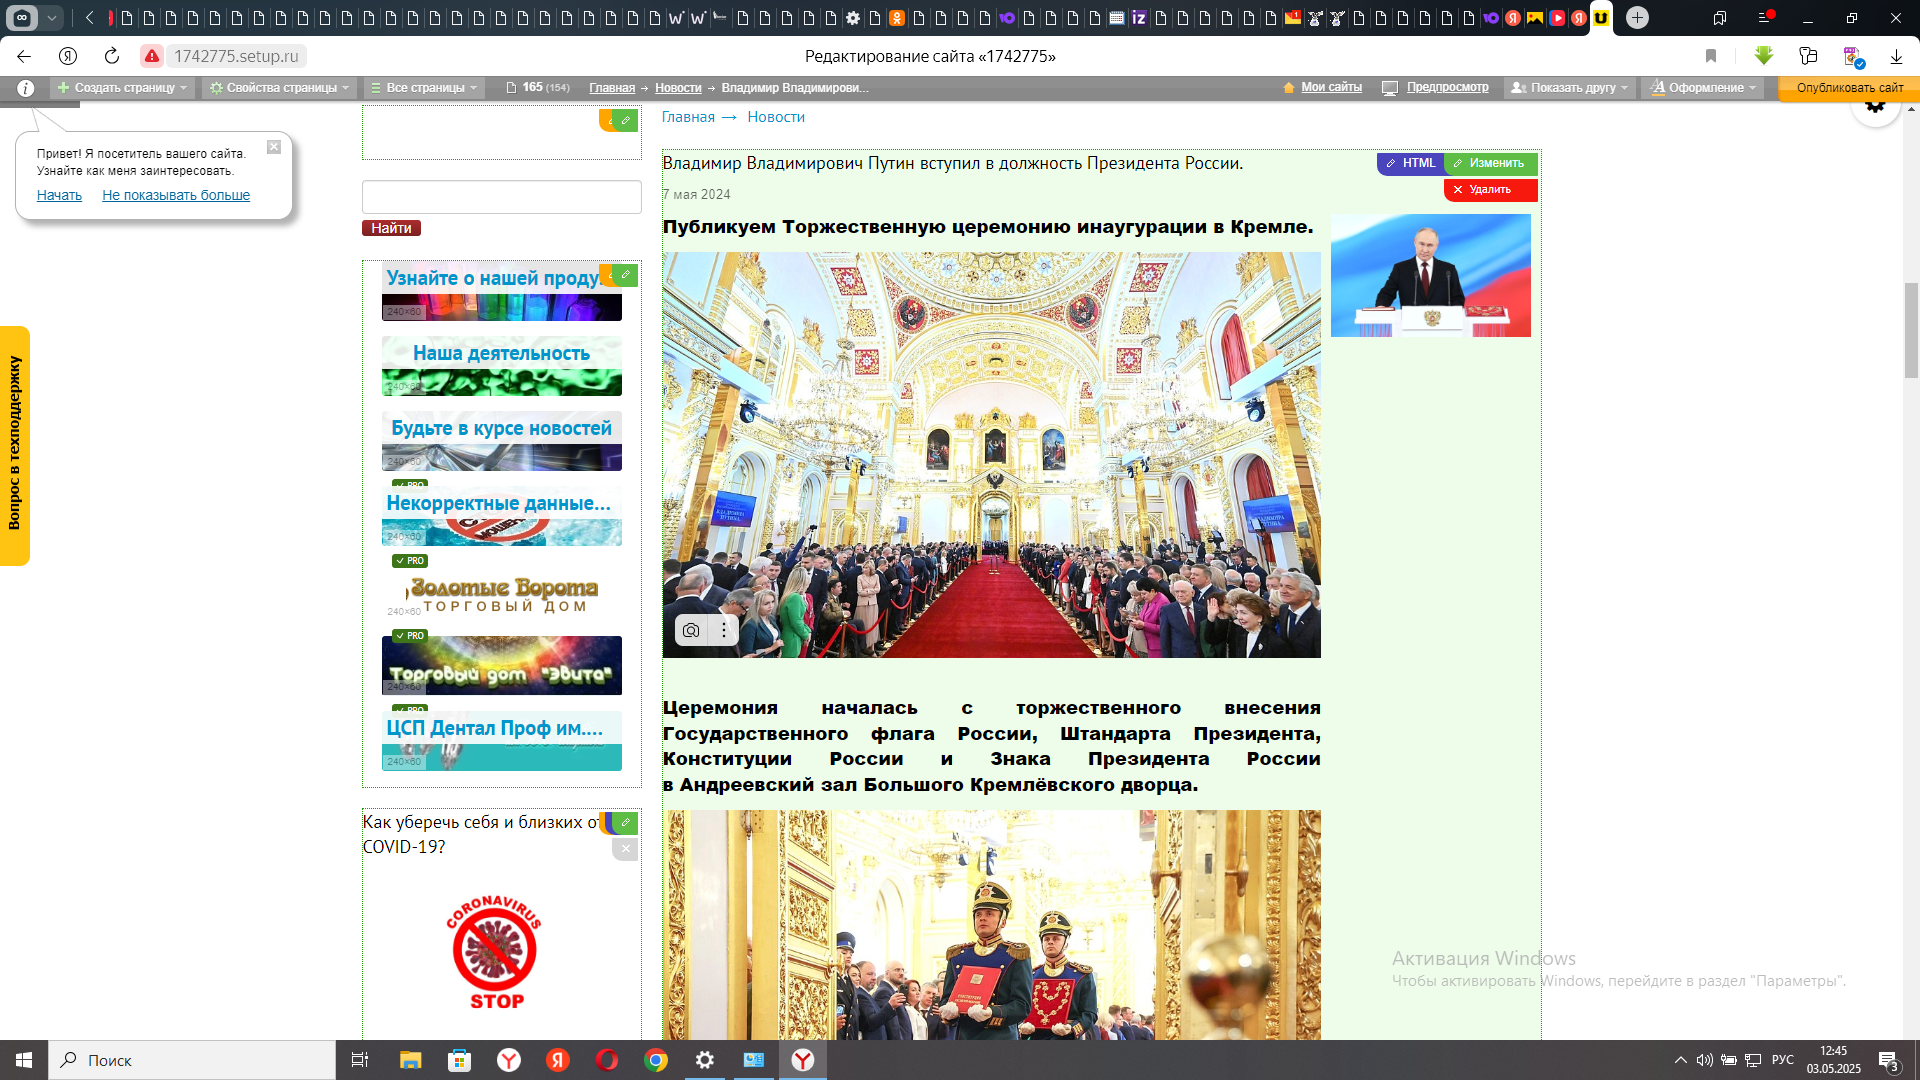This screenshot has width=1920, height=1080.
Task: Click the gray X on the COVID-19 block
Action: coord(625,849)
